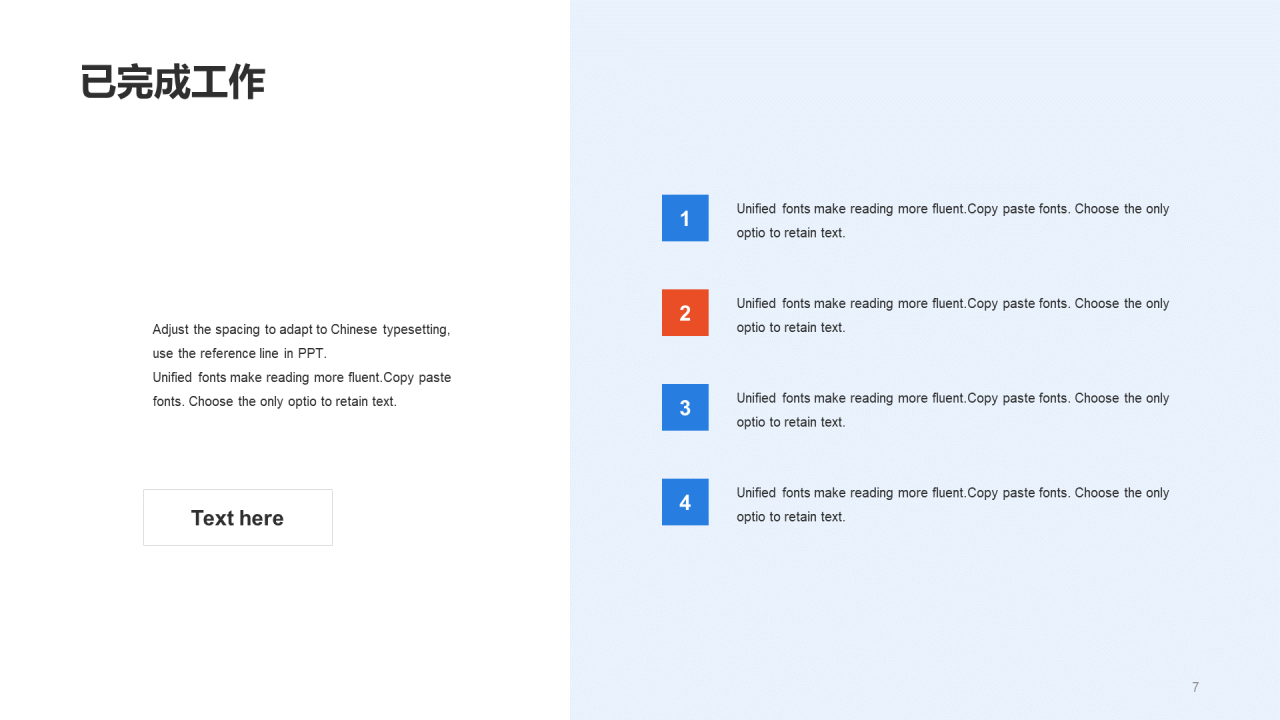The image size is (1280, 720).
Task: Select the orange number 2 square
Action: click(685, 313)
